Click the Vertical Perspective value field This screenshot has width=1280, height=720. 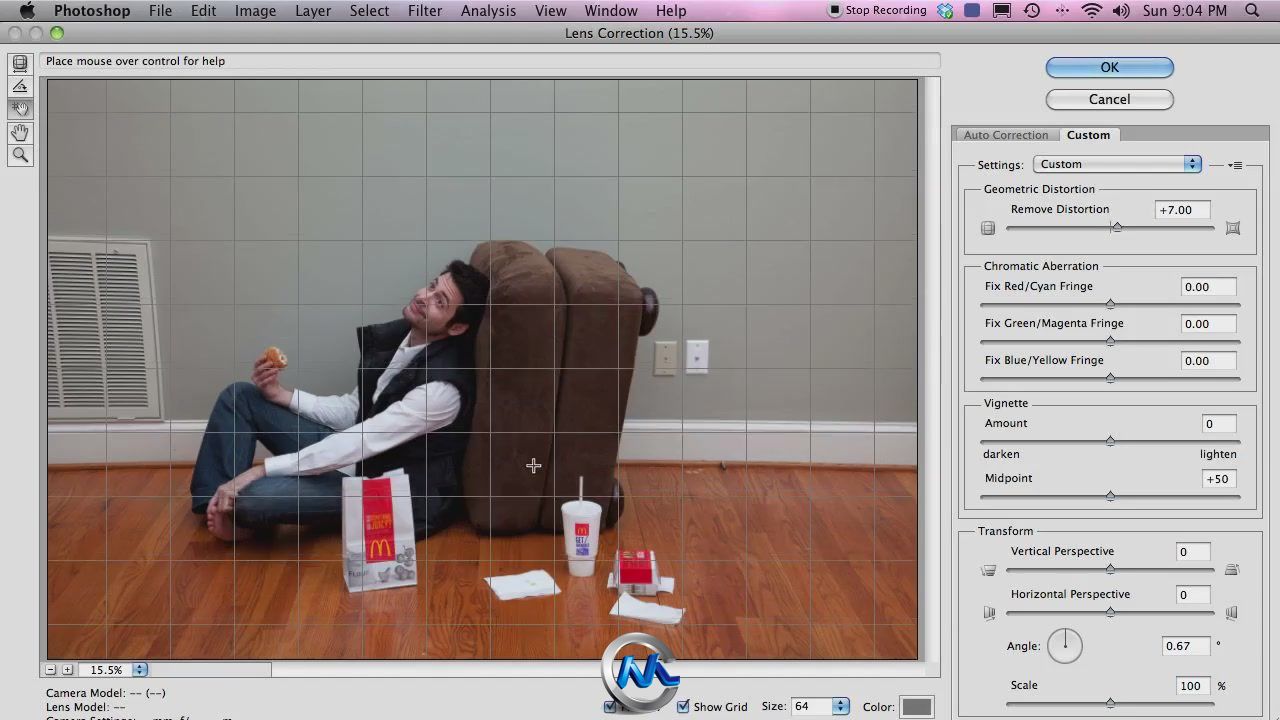tap(1193, 552)
